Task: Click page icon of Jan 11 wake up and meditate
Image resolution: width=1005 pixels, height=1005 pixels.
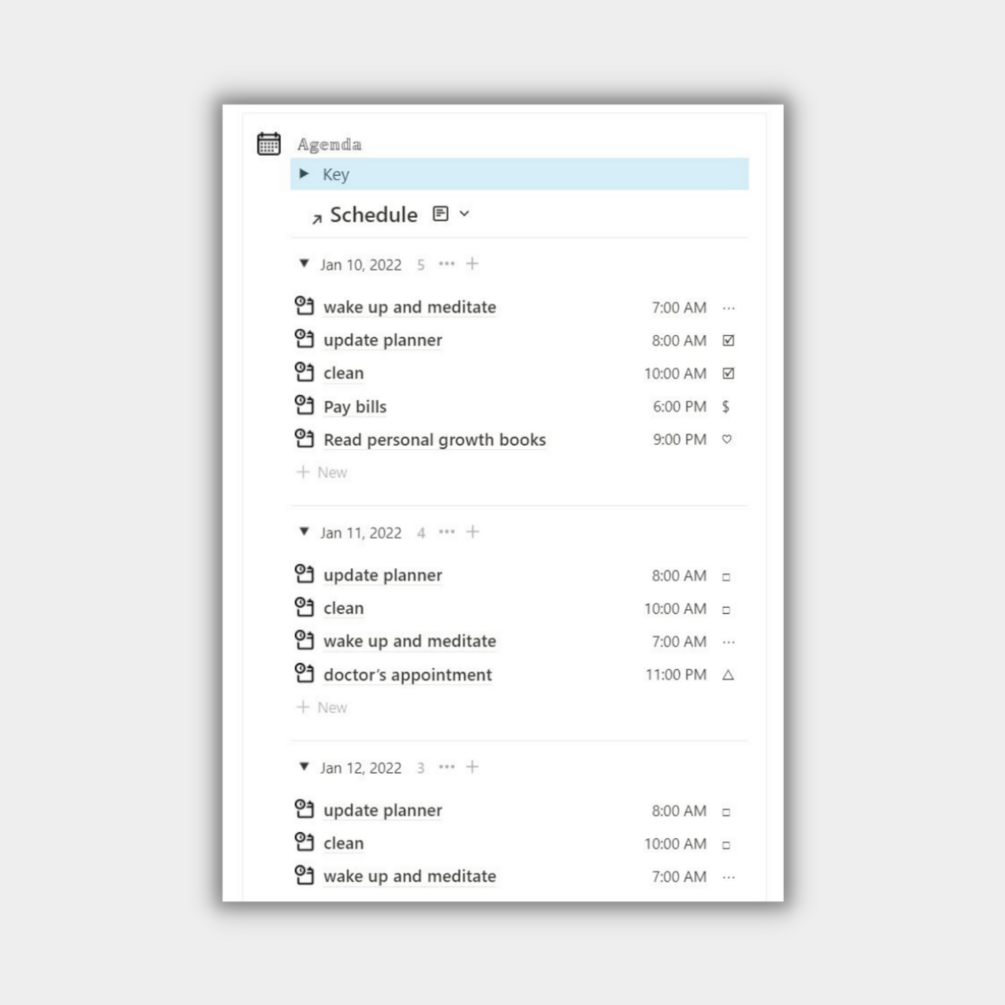Action: click(x=304, y=640)
